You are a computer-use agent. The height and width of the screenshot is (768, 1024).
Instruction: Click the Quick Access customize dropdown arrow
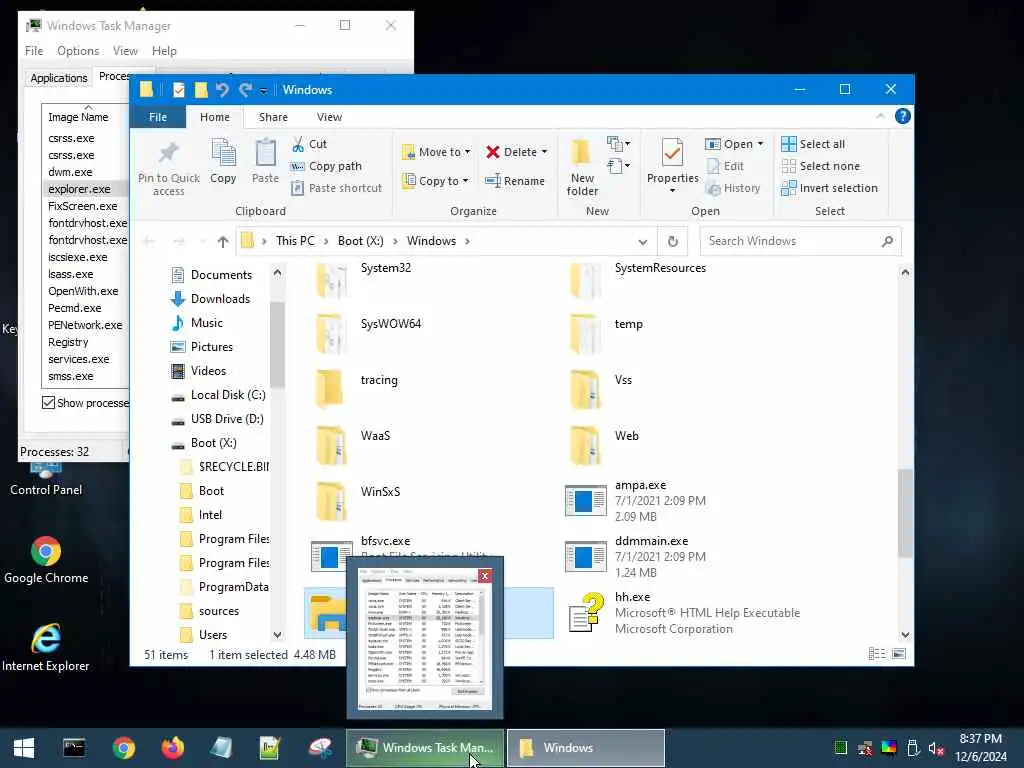pos(264,90)
